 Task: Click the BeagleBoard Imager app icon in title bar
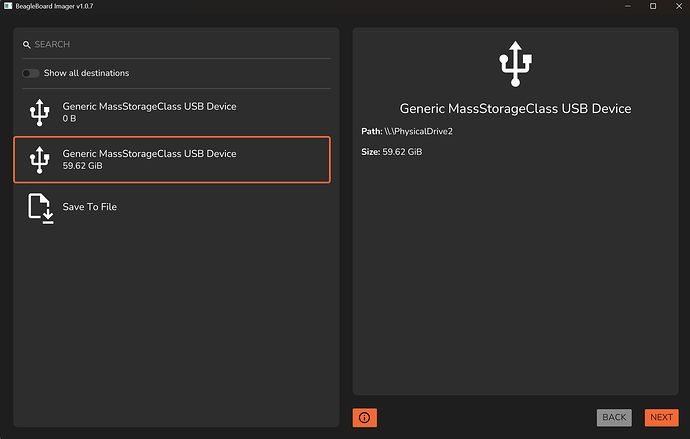(8, 6)
